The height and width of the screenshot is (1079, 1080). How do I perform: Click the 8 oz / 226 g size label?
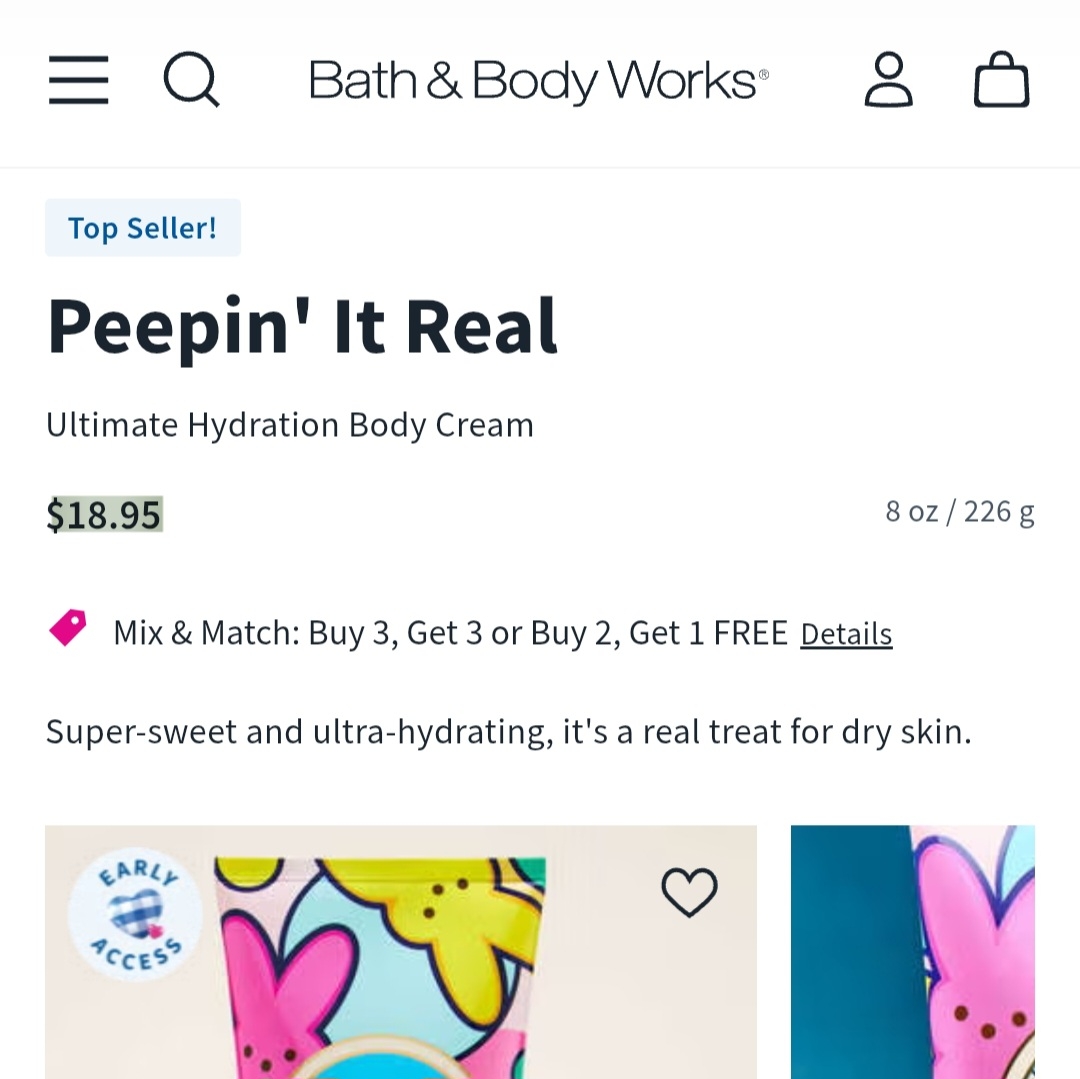click(959, 512)
